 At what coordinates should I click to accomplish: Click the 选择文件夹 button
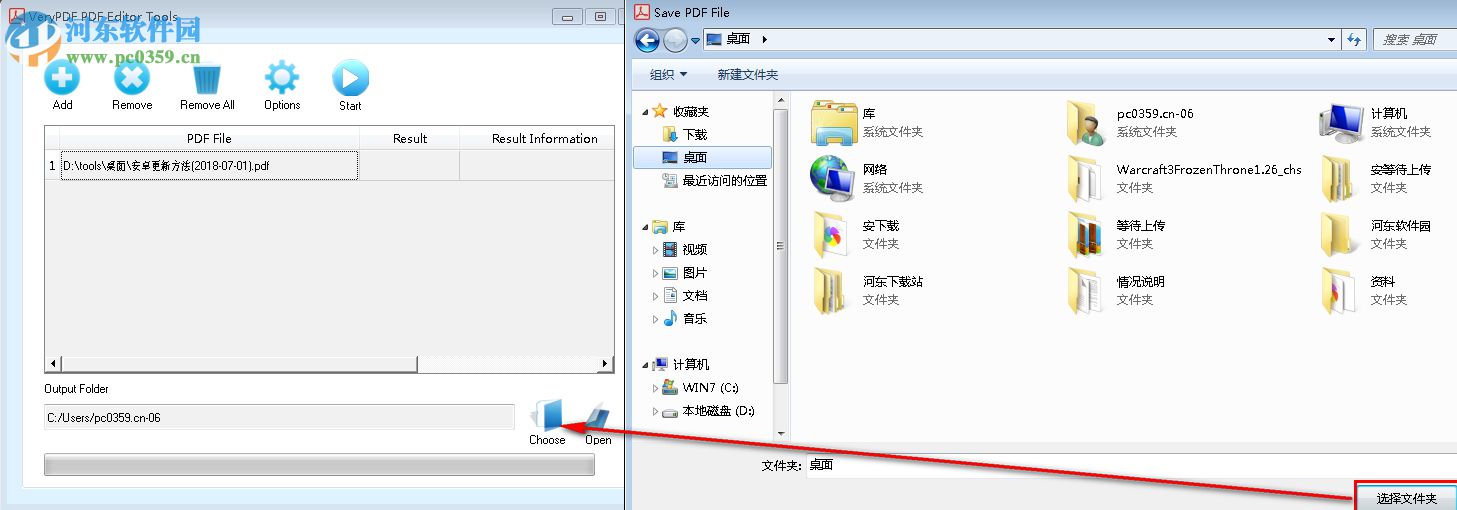click(1405, 497)
